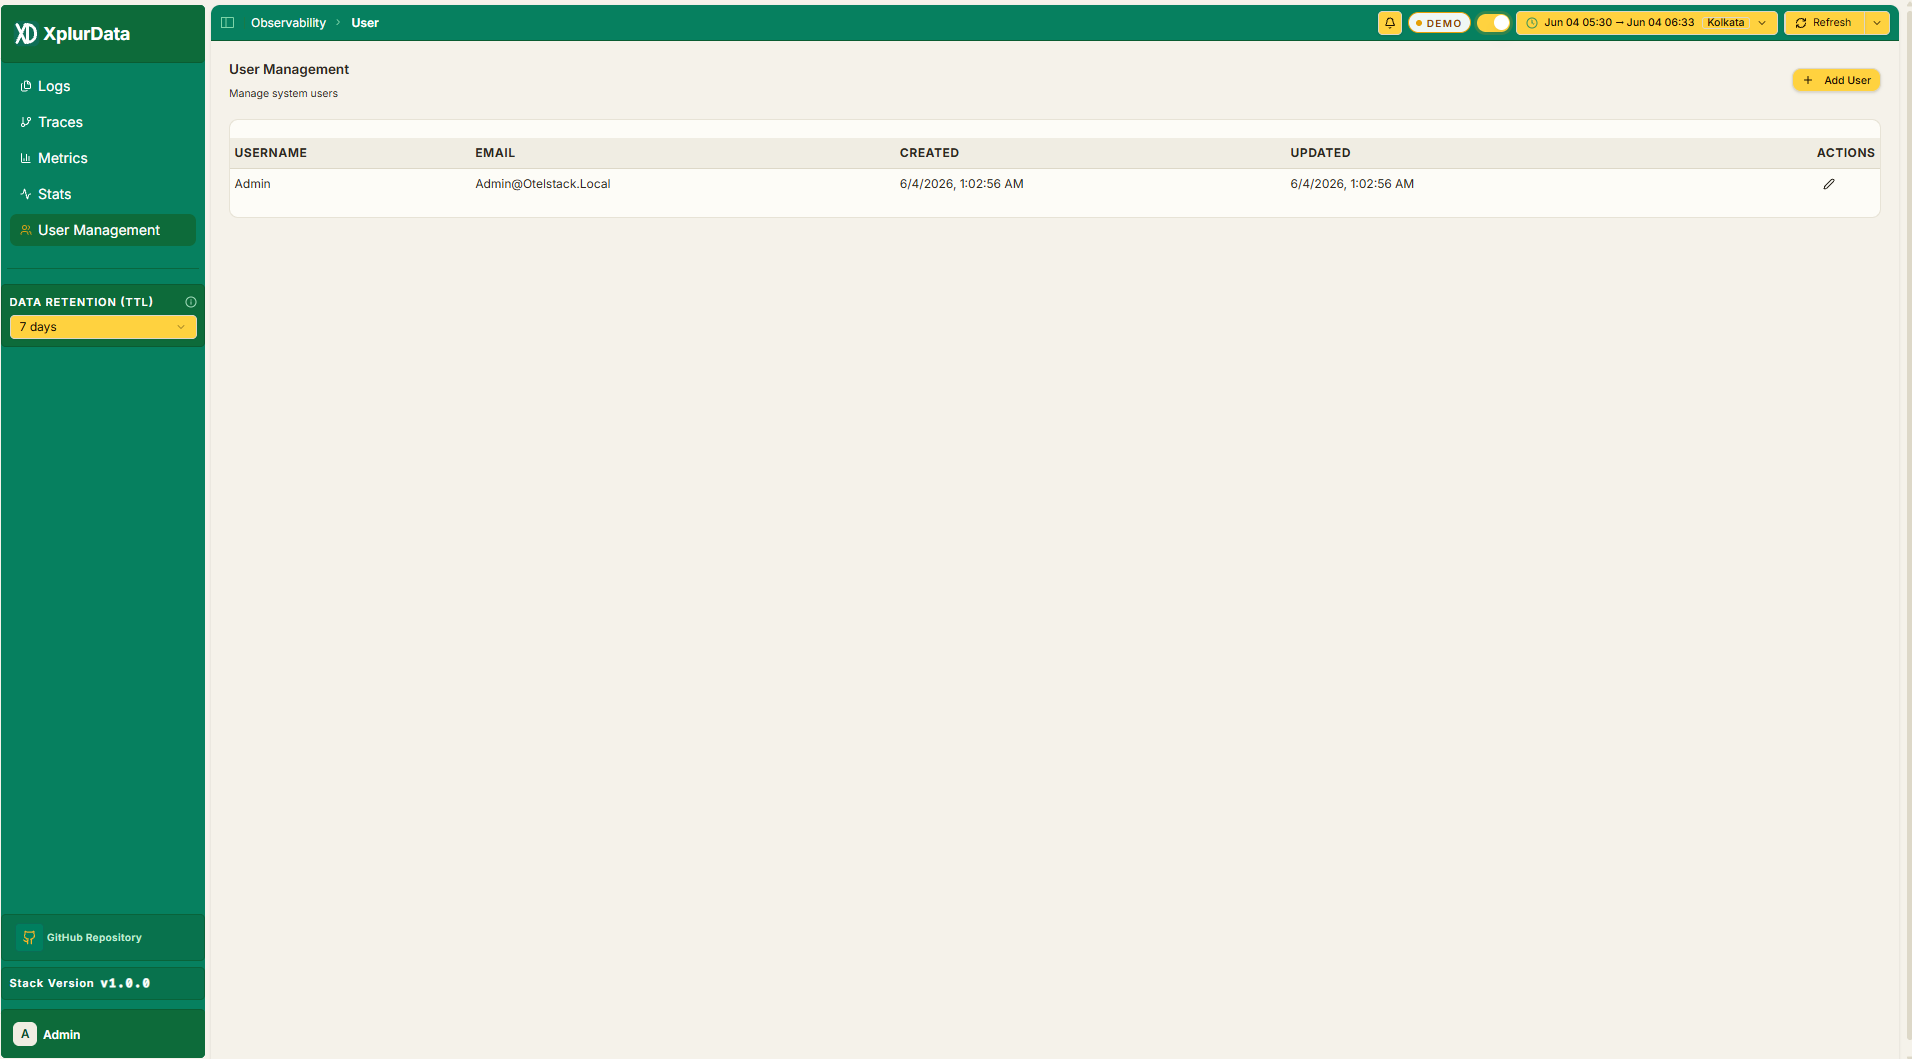Image resolution: width=1912 pixels, height=1059 pixels.
Task: Click the DATA RETENTION (TTL) label
Action: coord(81,302)
